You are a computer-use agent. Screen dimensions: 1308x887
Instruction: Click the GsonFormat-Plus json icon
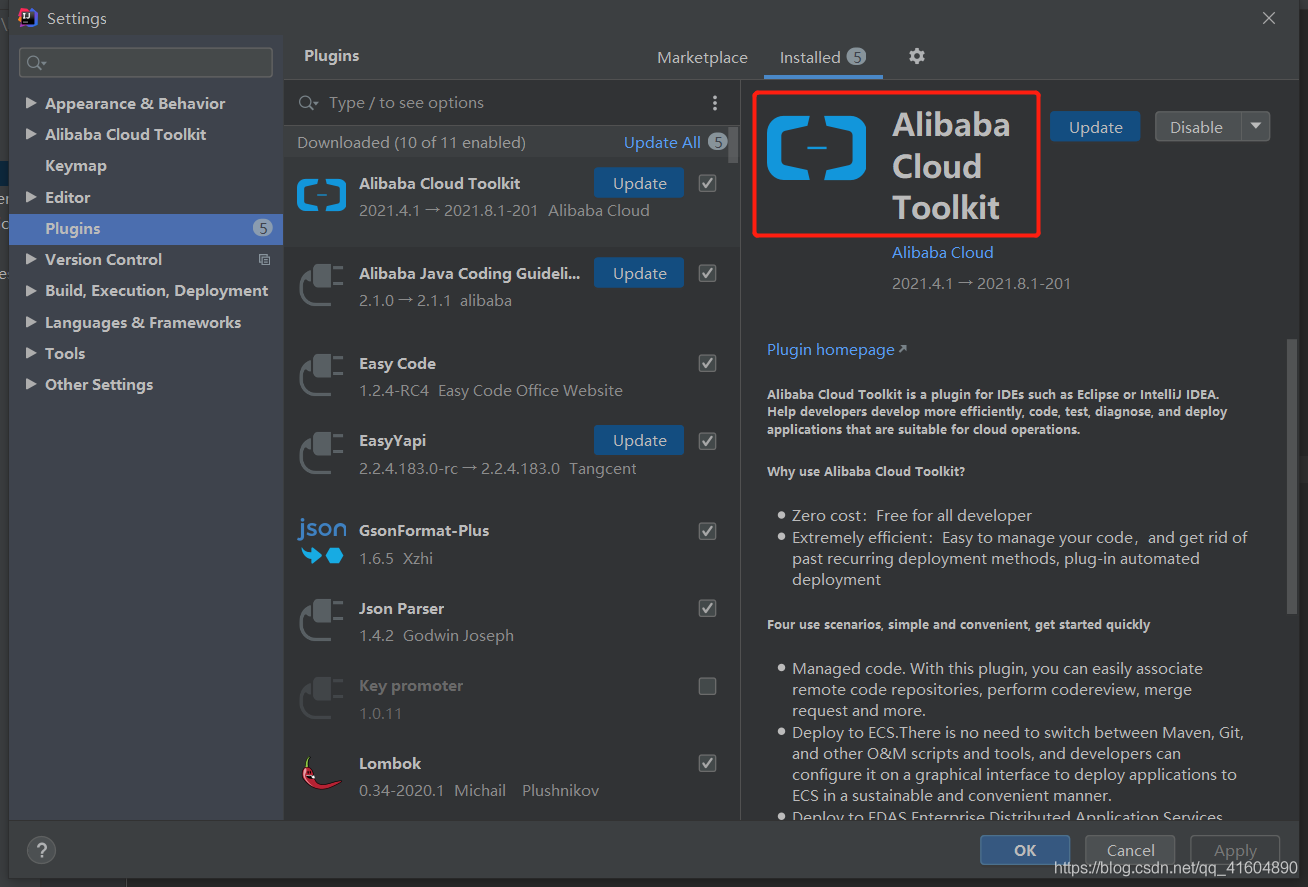pos(321,542)
